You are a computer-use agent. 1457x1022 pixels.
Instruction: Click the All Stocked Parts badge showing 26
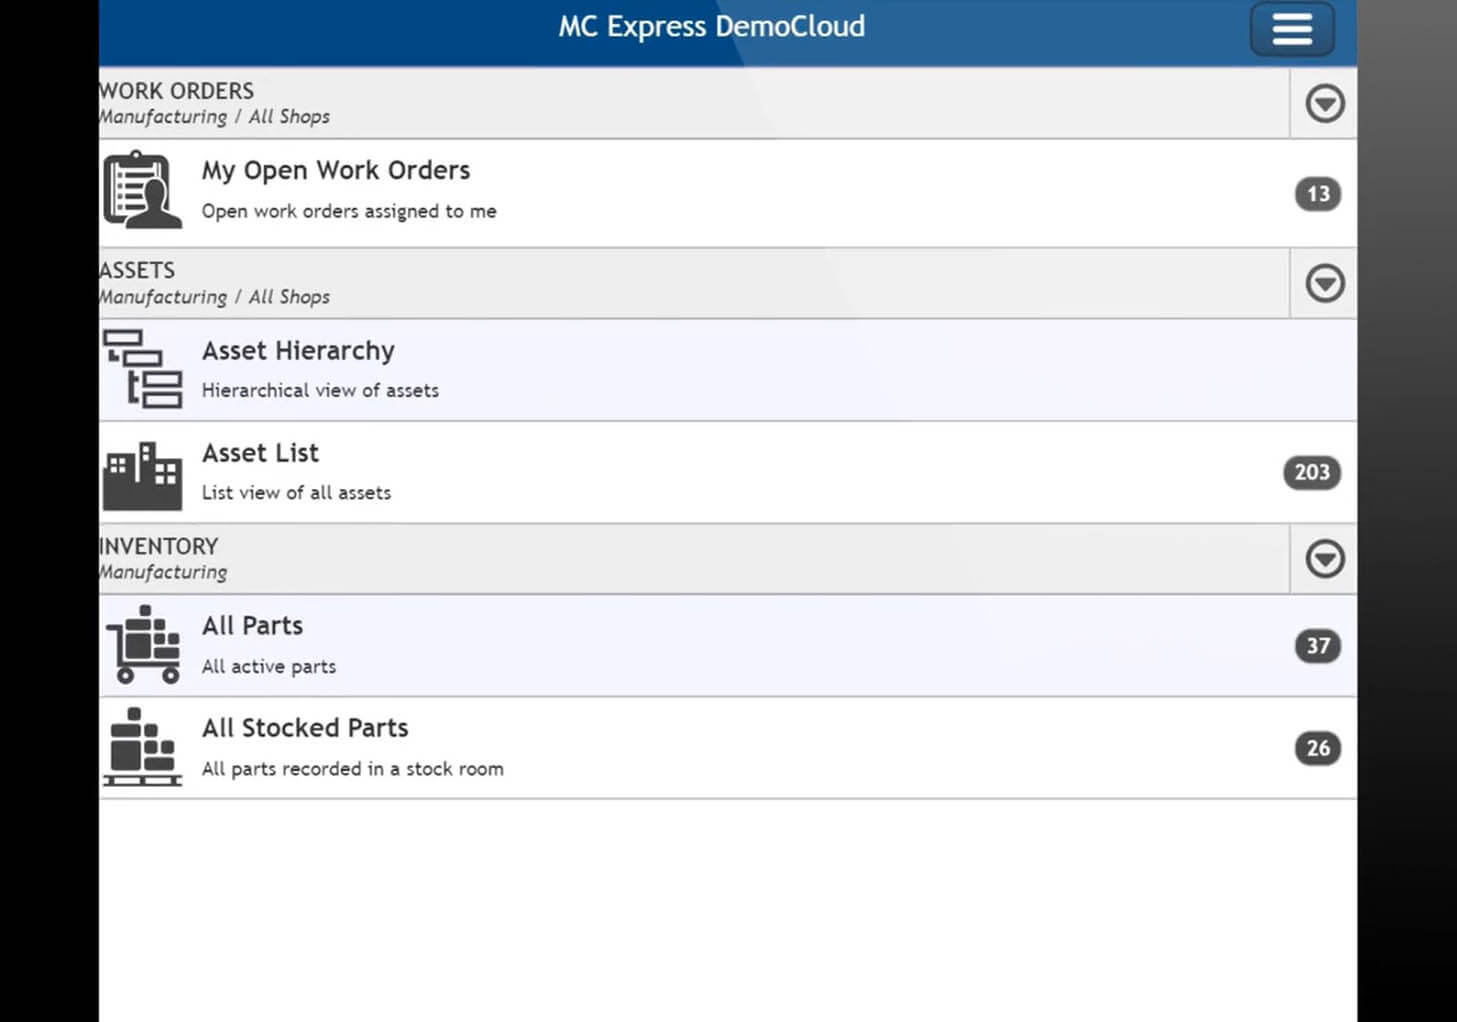(x=1317, y=748)
